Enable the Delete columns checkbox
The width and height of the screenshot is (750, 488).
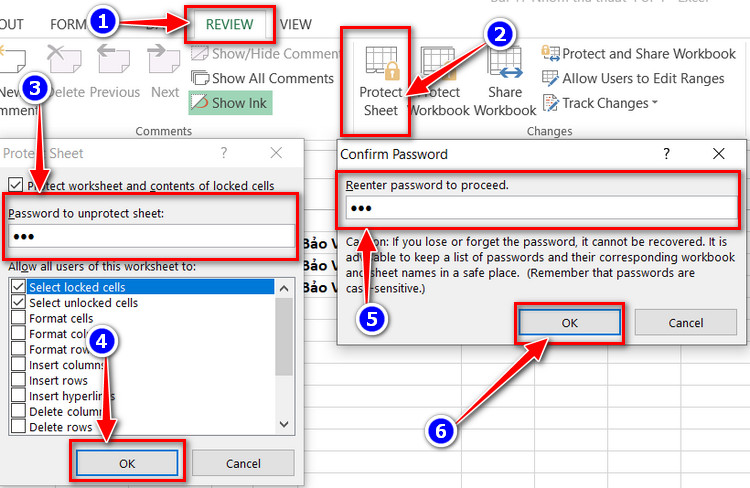18,411
